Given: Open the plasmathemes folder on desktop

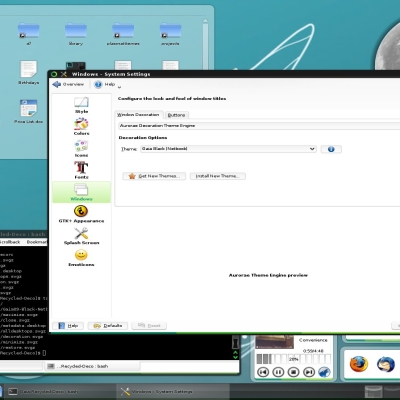Looking at the screenshot, I should coord(123,33).
